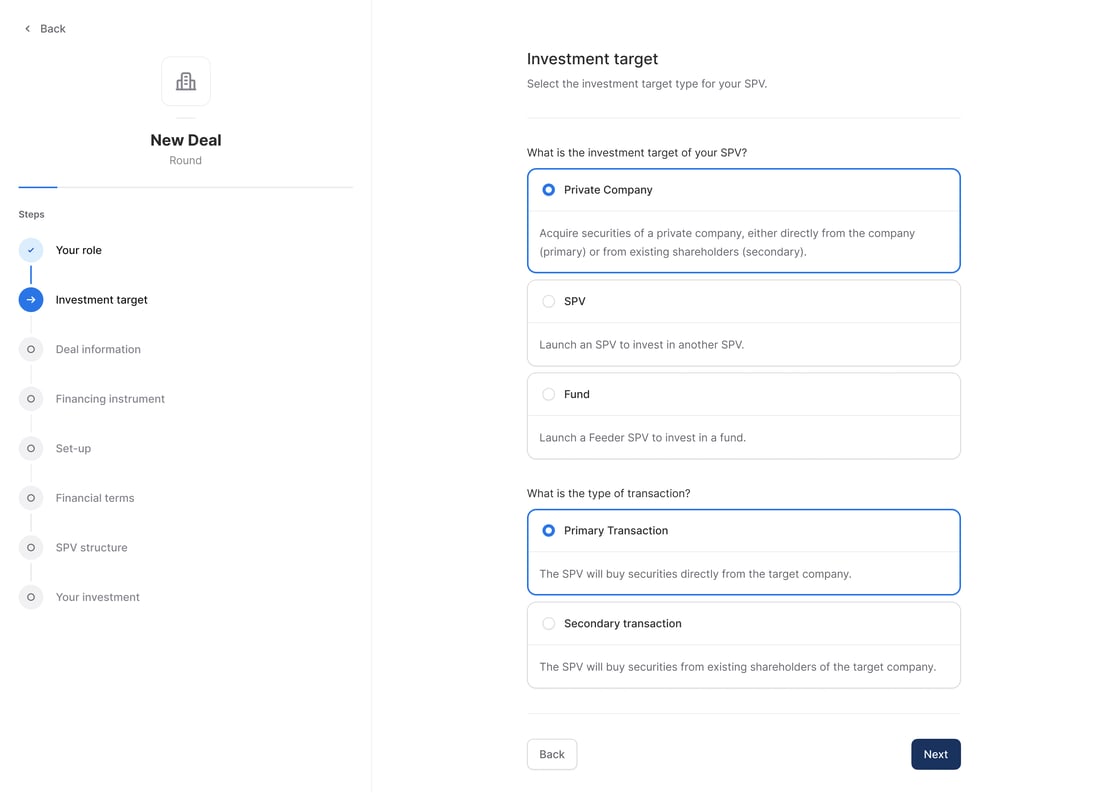Click the checkmark icon for Your role

coord(31,250)
